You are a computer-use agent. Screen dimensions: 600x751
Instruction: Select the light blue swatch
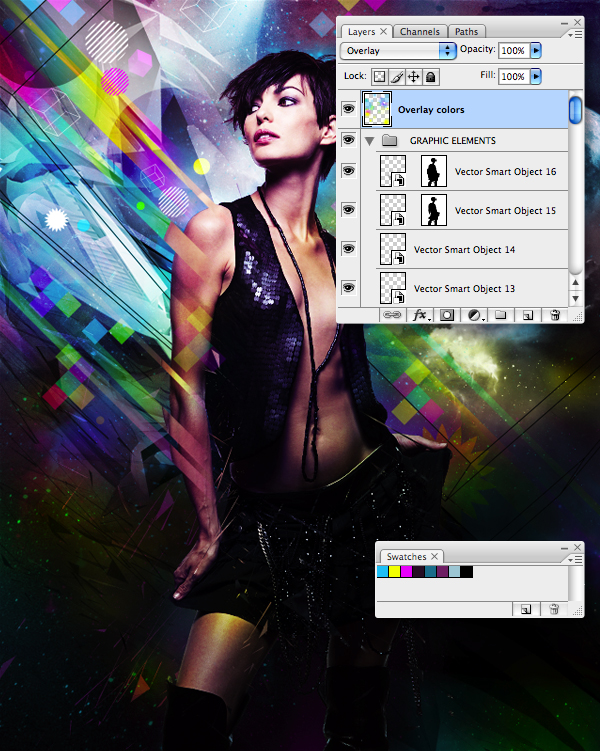tap(454, 571)
